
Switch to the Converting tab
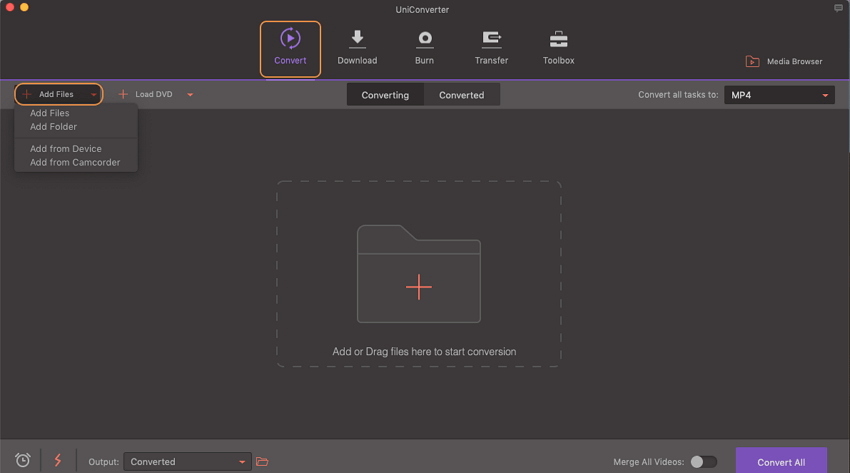(x=385, y=95)
